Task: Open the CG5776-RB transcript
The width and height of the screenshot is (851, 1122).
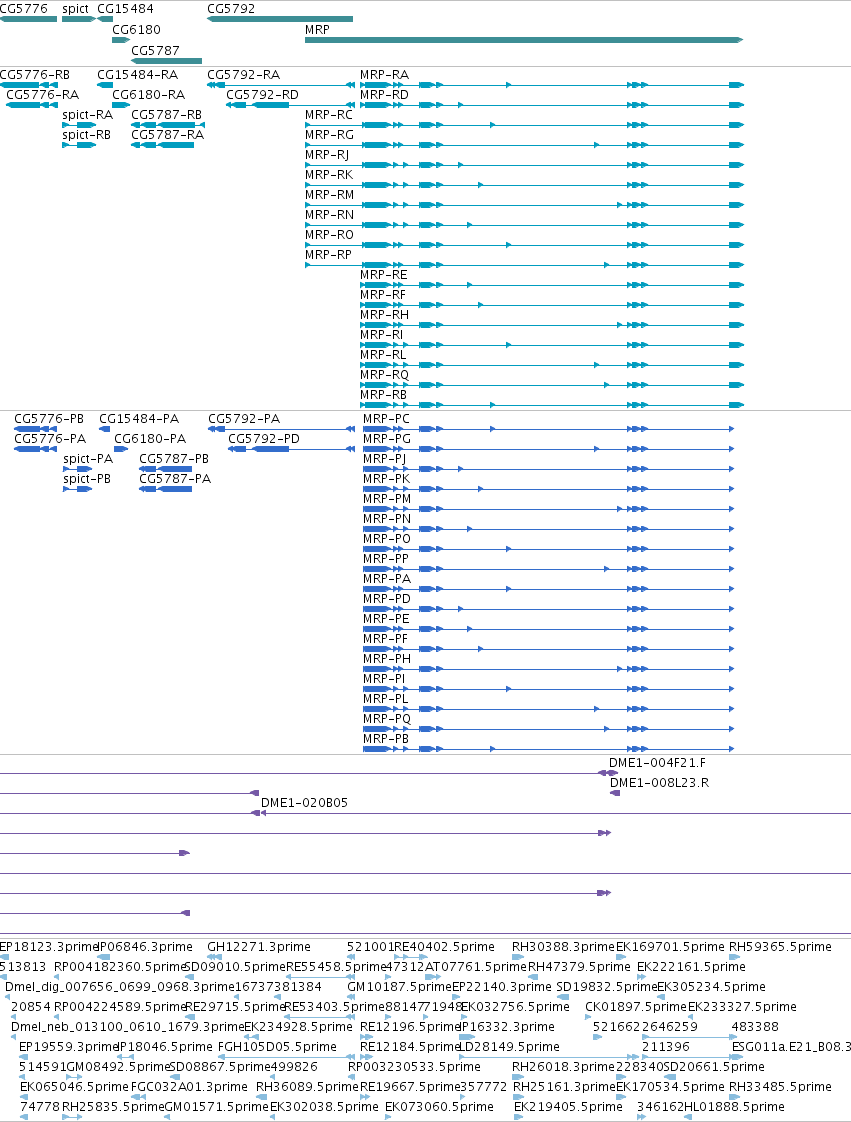Action: (x=29, y=85)
